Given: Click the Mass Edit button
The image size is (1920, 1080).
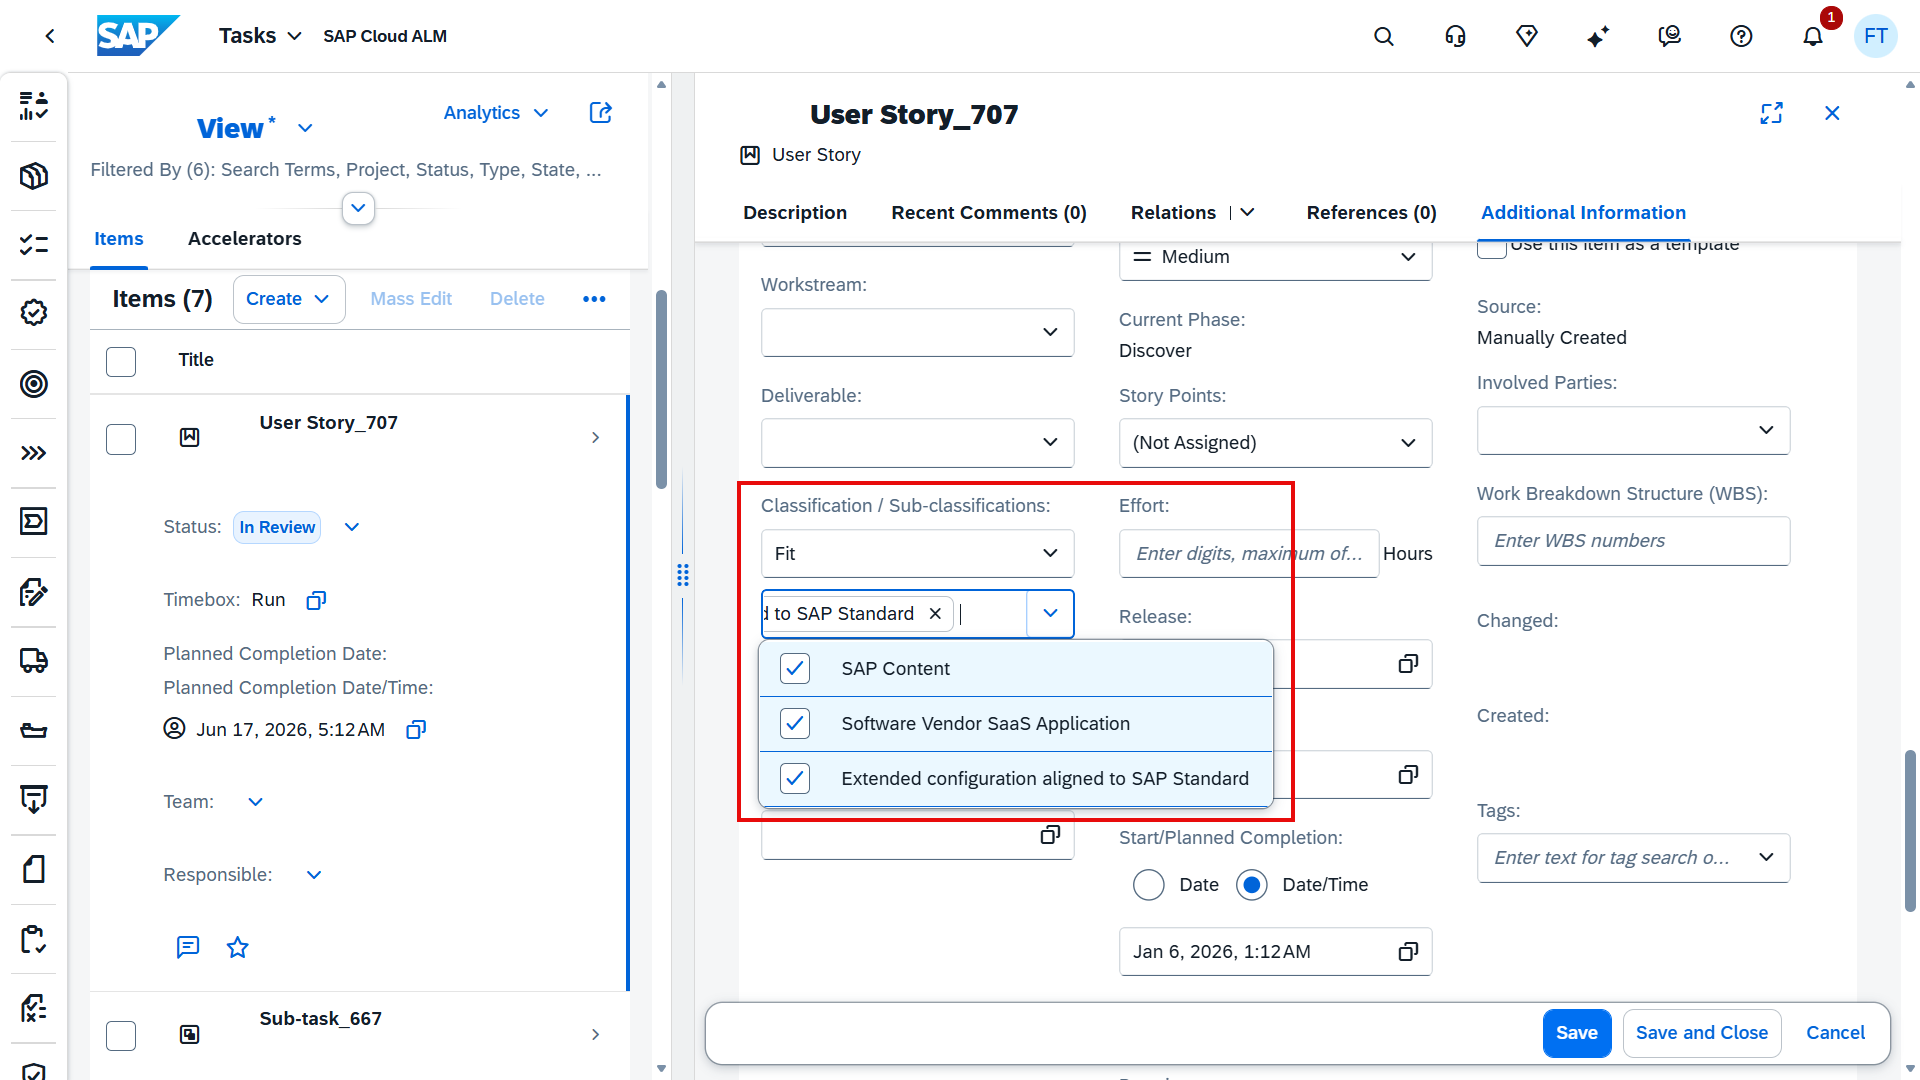Looking at the screenshot, I should [x=411, y=299].
